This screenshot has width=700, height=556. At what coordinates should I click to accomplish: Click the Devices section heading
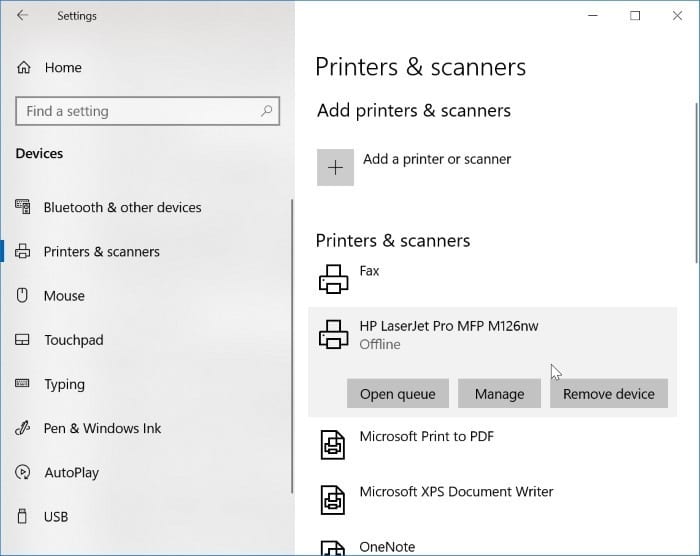[39, 153]
